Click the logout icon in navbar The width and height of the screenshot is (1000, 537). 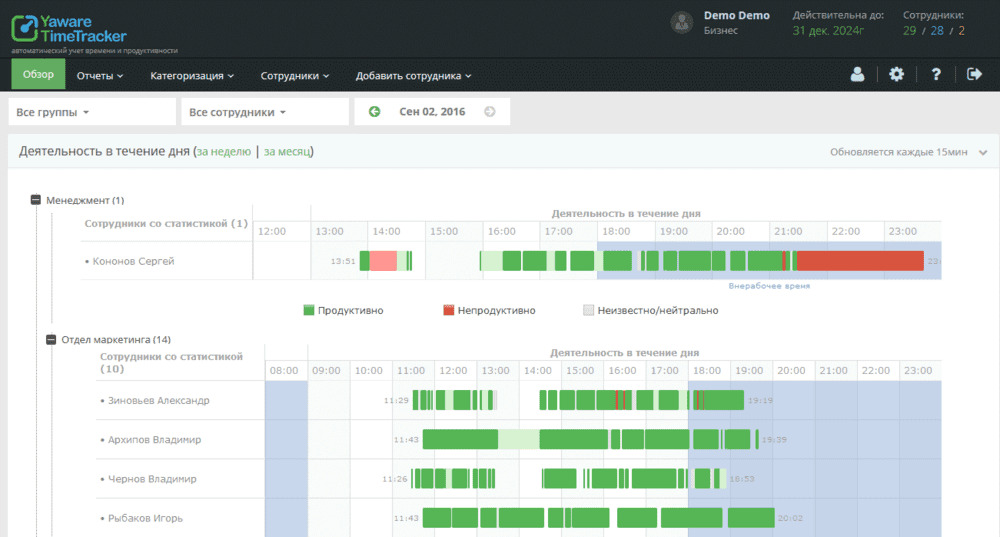[975, 74]
